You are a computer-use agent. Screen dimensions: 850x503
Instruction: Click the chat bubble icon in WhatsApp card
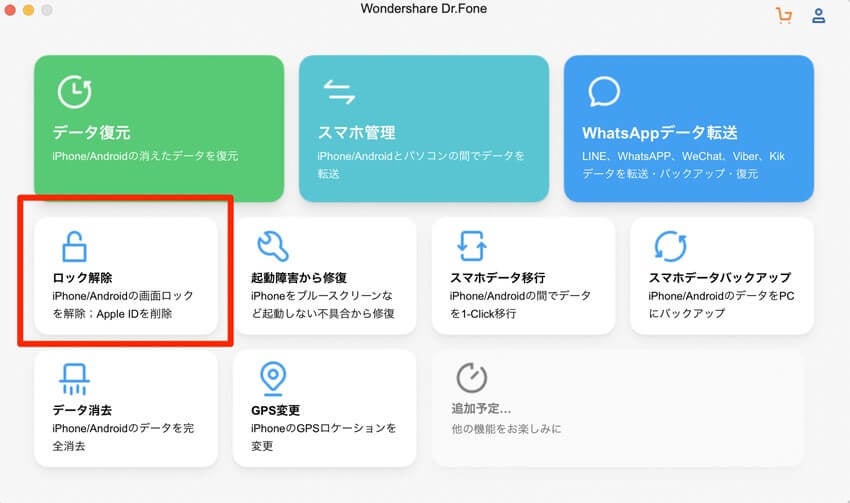(604, 92)
